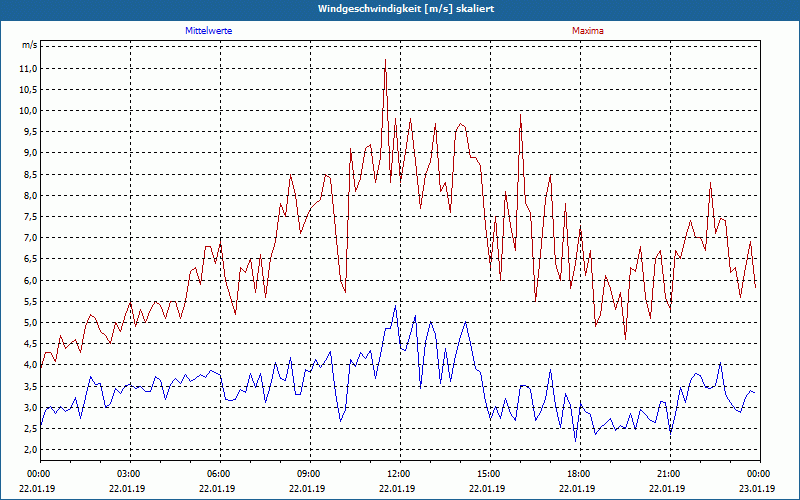Screen dimensions: 800x500
Task: Select the 4,0 y-axis value
Action: [x=30, y=365]
